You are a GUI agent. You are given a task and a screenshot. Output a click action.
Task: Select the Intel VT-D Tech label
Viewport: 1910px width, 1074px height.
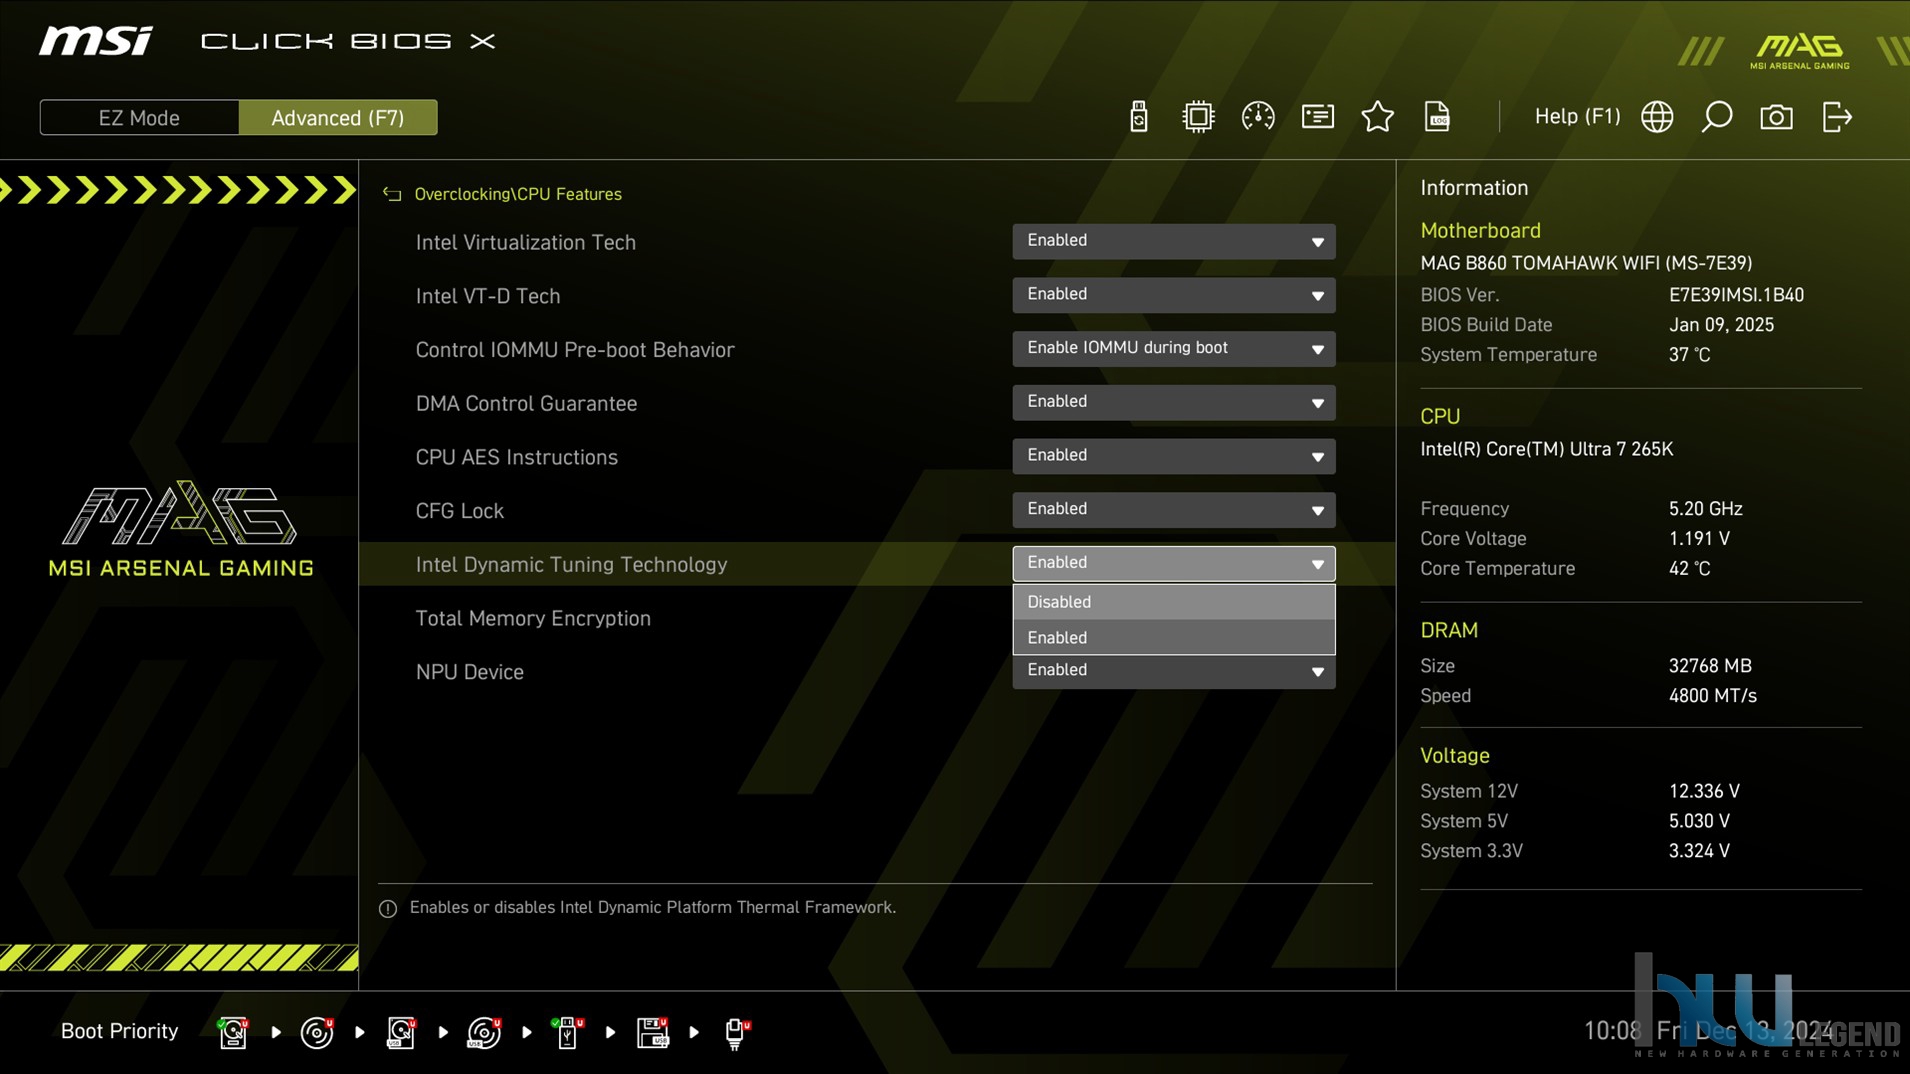click(487, 296)
